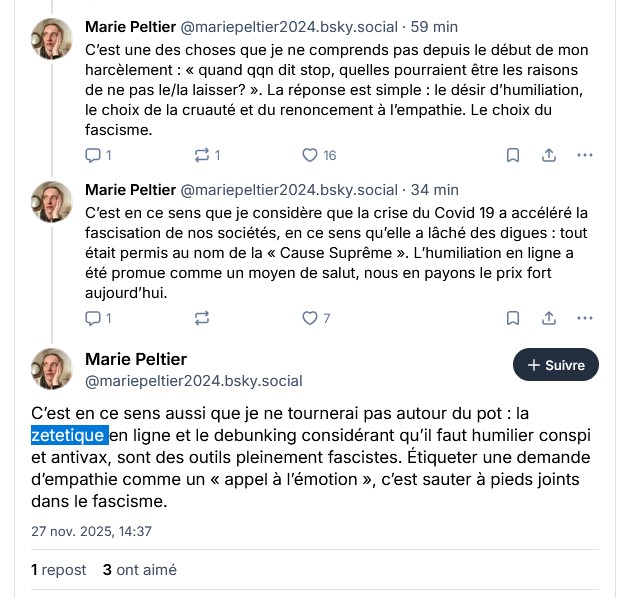Share the 59 min post

(x=549, y=155)
